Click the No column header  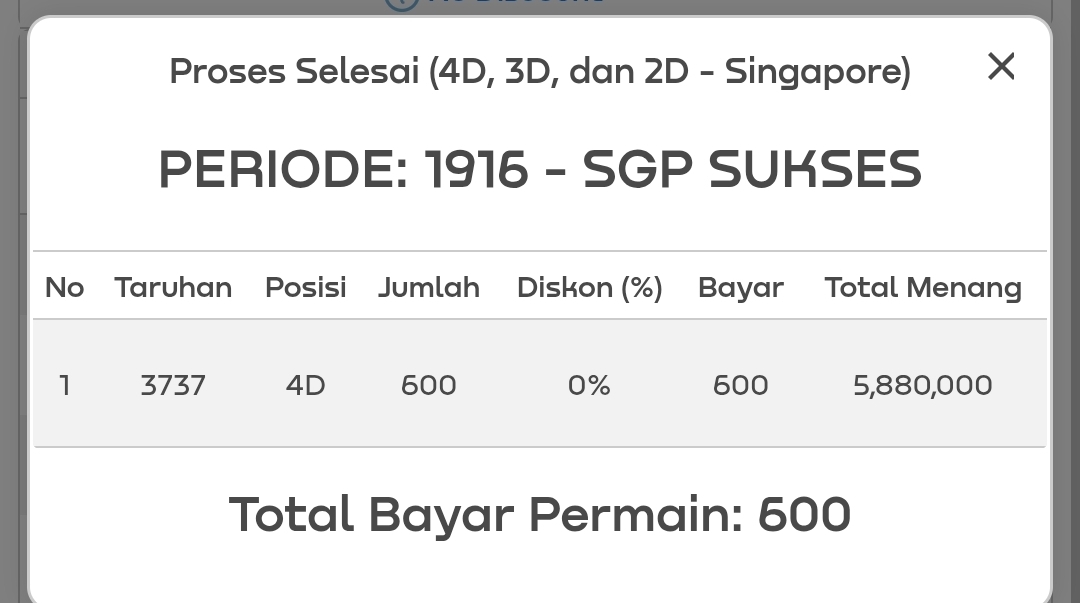coord(65,288)
